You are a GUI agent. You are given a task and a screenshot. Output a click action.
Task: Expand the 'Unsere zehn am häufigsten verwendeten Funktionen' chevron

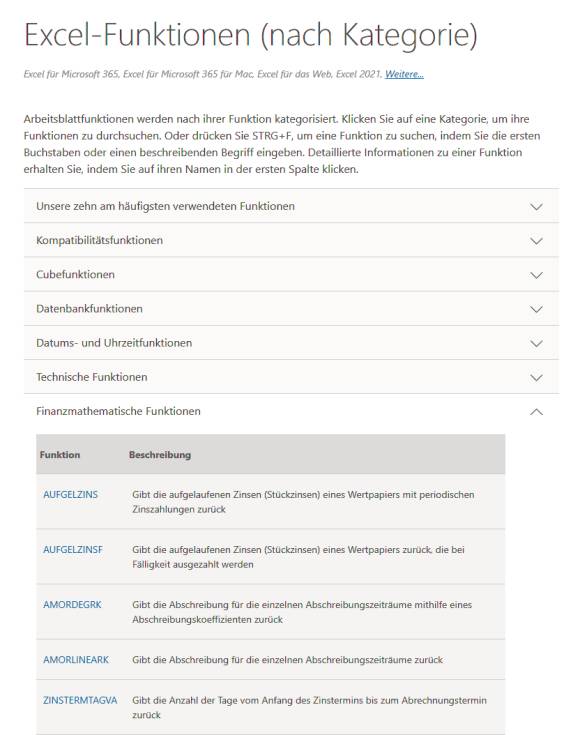[536, 207]
